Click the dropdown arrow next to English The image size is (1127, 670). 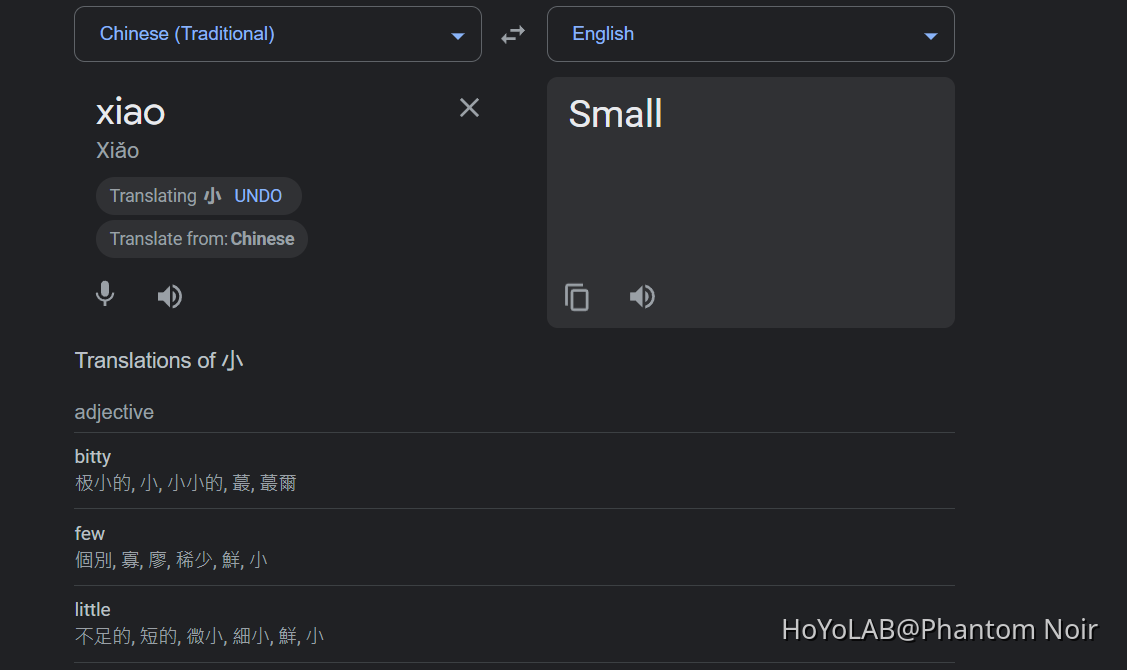(930, 34)
